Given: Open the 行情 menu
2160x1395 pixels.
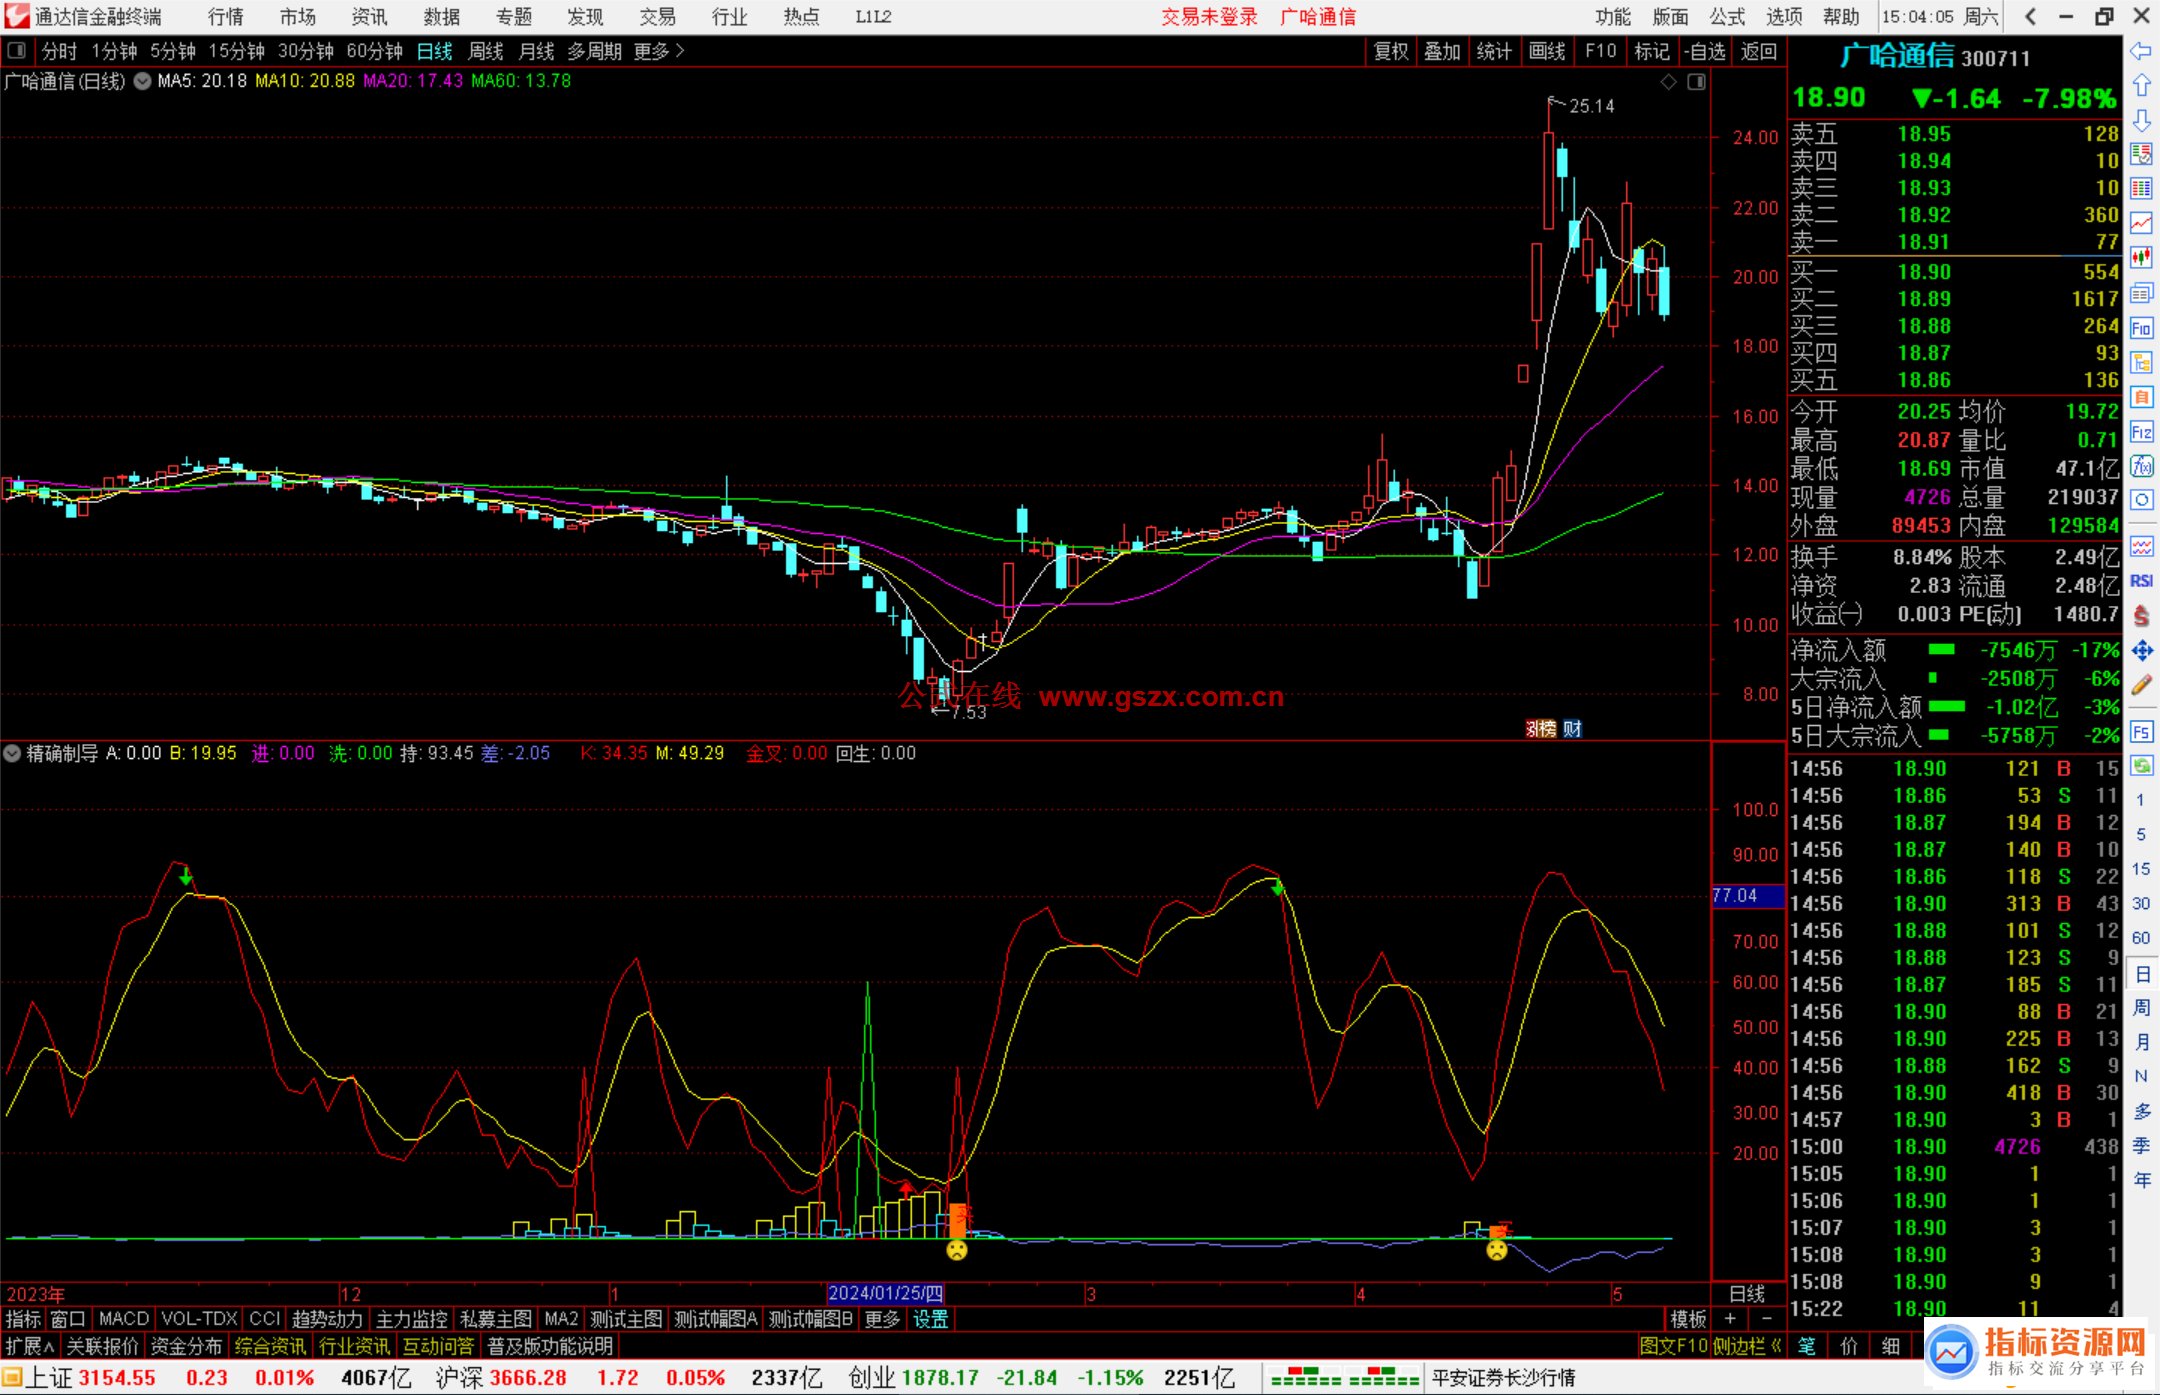Looking at the screenshot, I should [x=226, y=17].
